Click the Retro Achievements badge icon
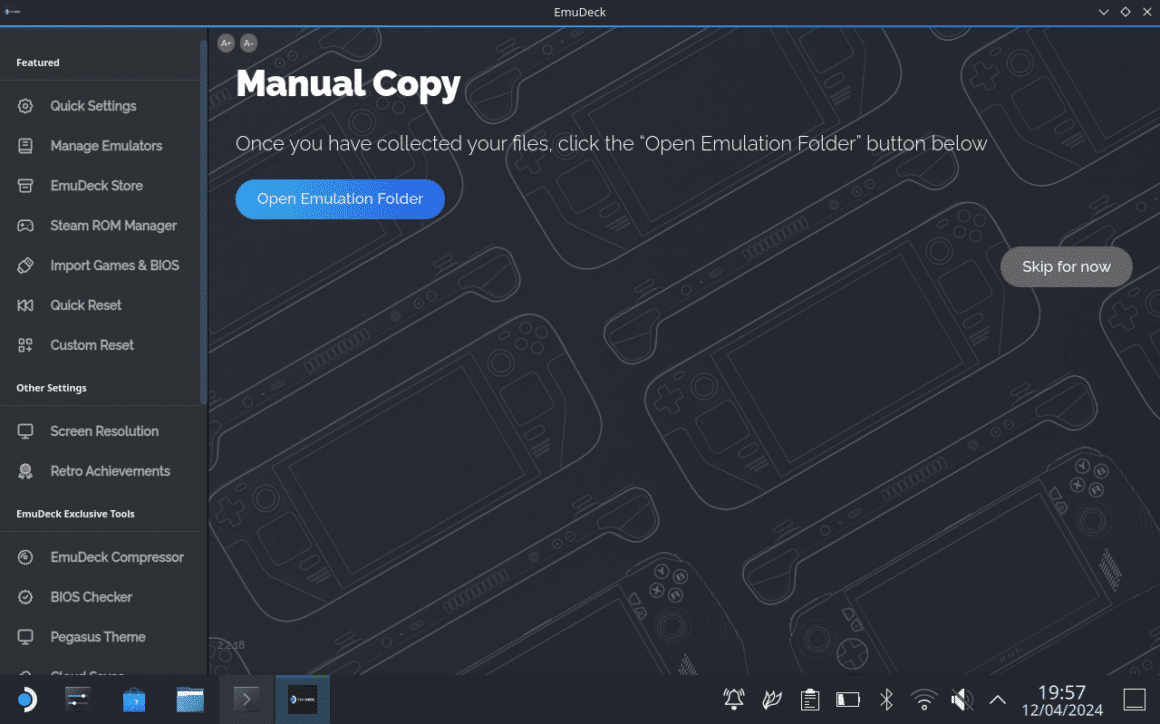Screen dimensions: 1160x724 25,471
